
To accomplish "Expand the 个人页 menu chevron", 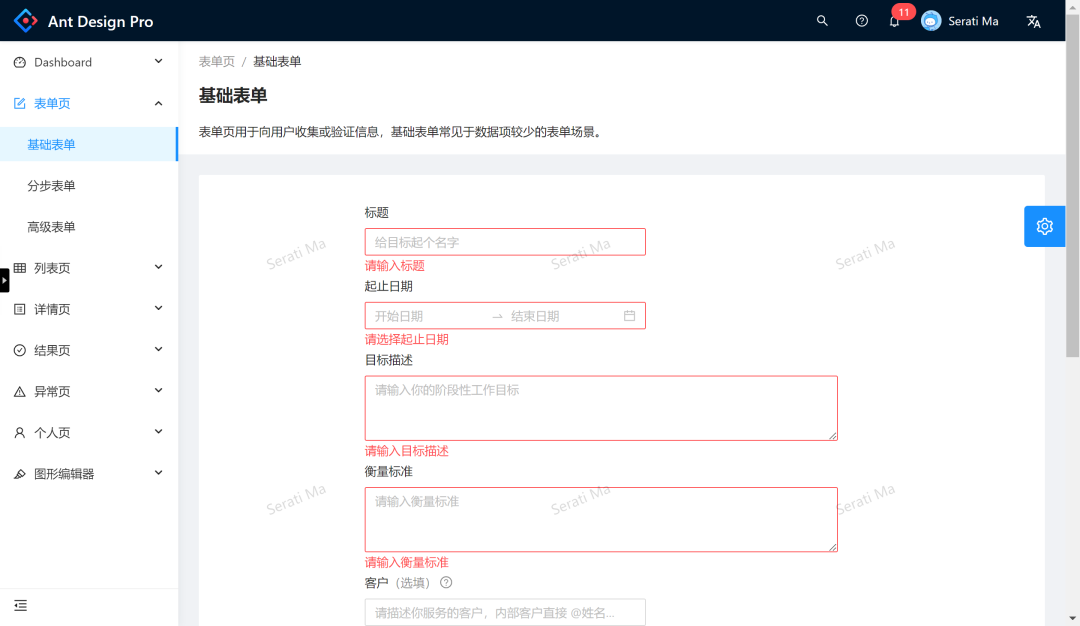I will 158,432.
